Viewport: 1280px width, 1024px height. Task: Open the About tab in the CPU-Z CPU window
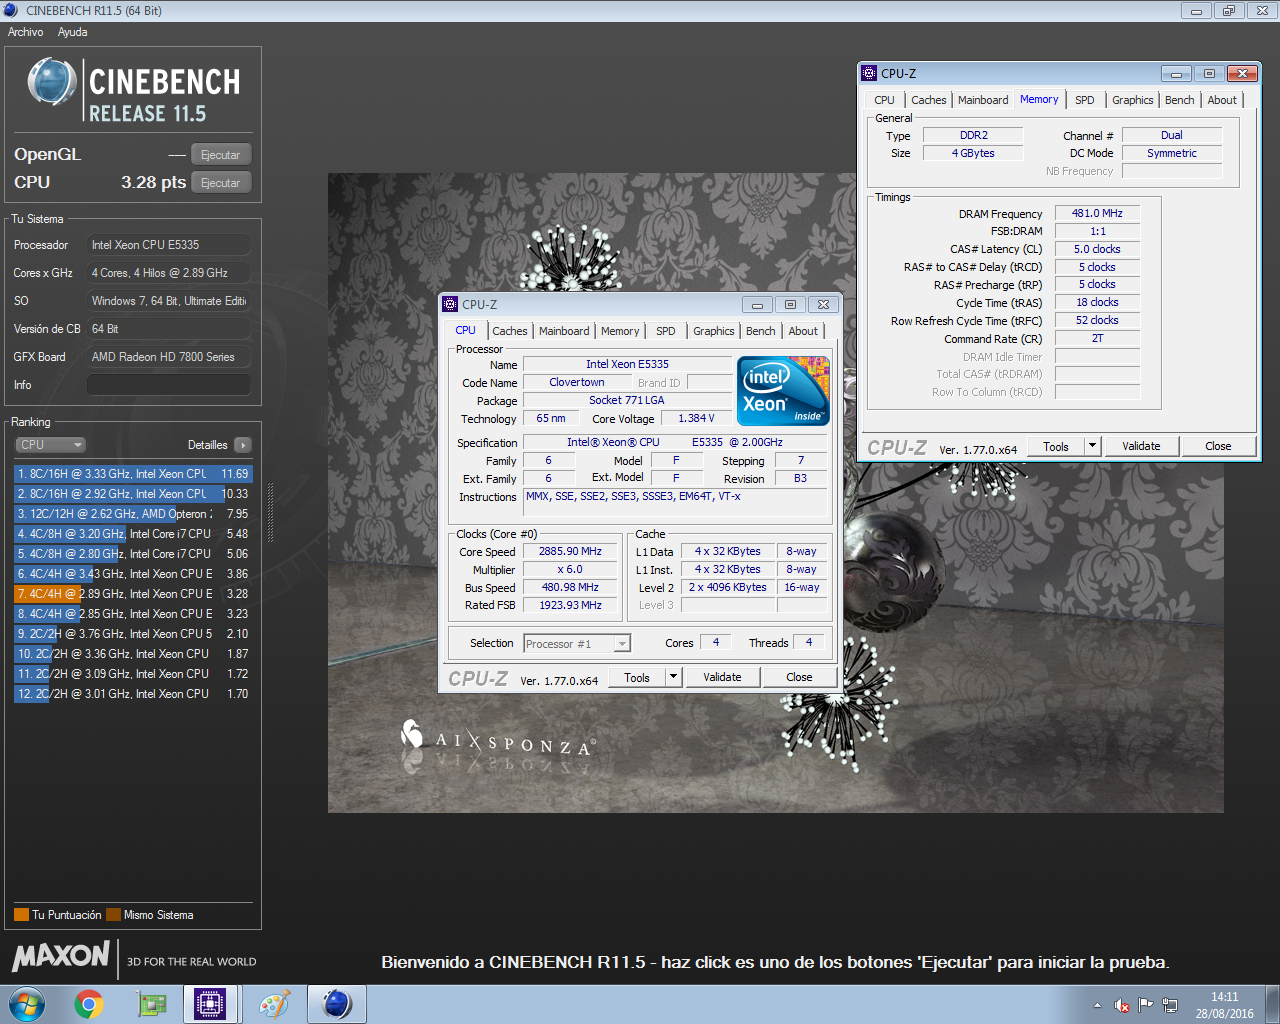click(x=803, y=331)
